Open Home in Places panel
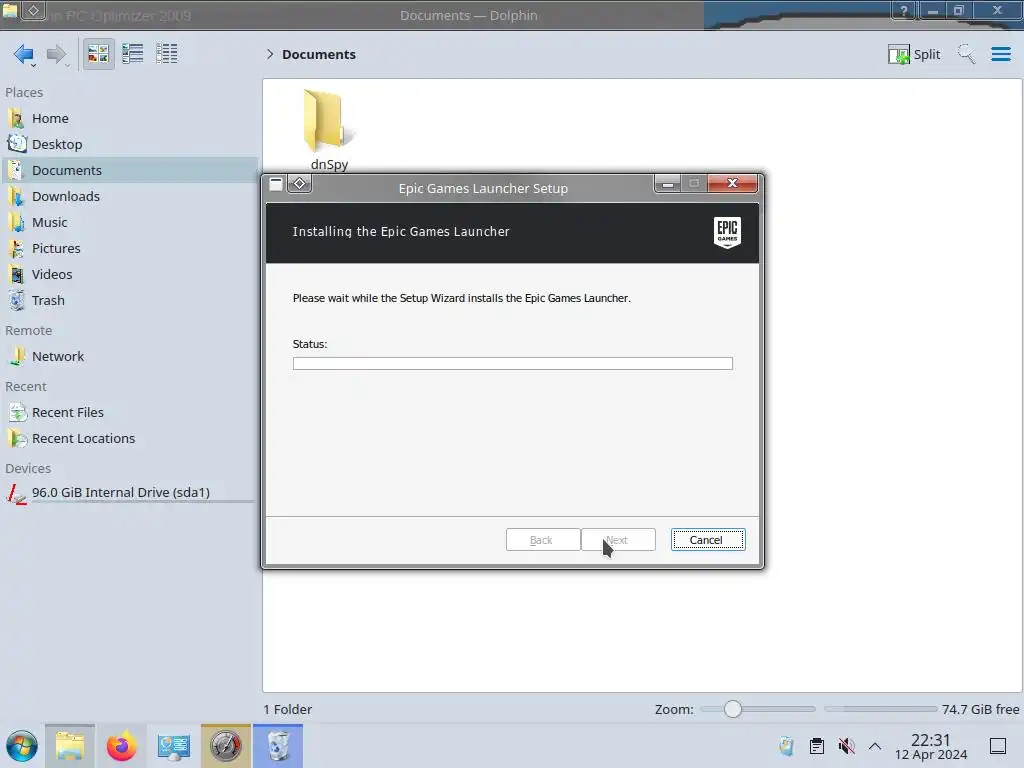The width and height of the screenshot is (1024, 768). 129,118
